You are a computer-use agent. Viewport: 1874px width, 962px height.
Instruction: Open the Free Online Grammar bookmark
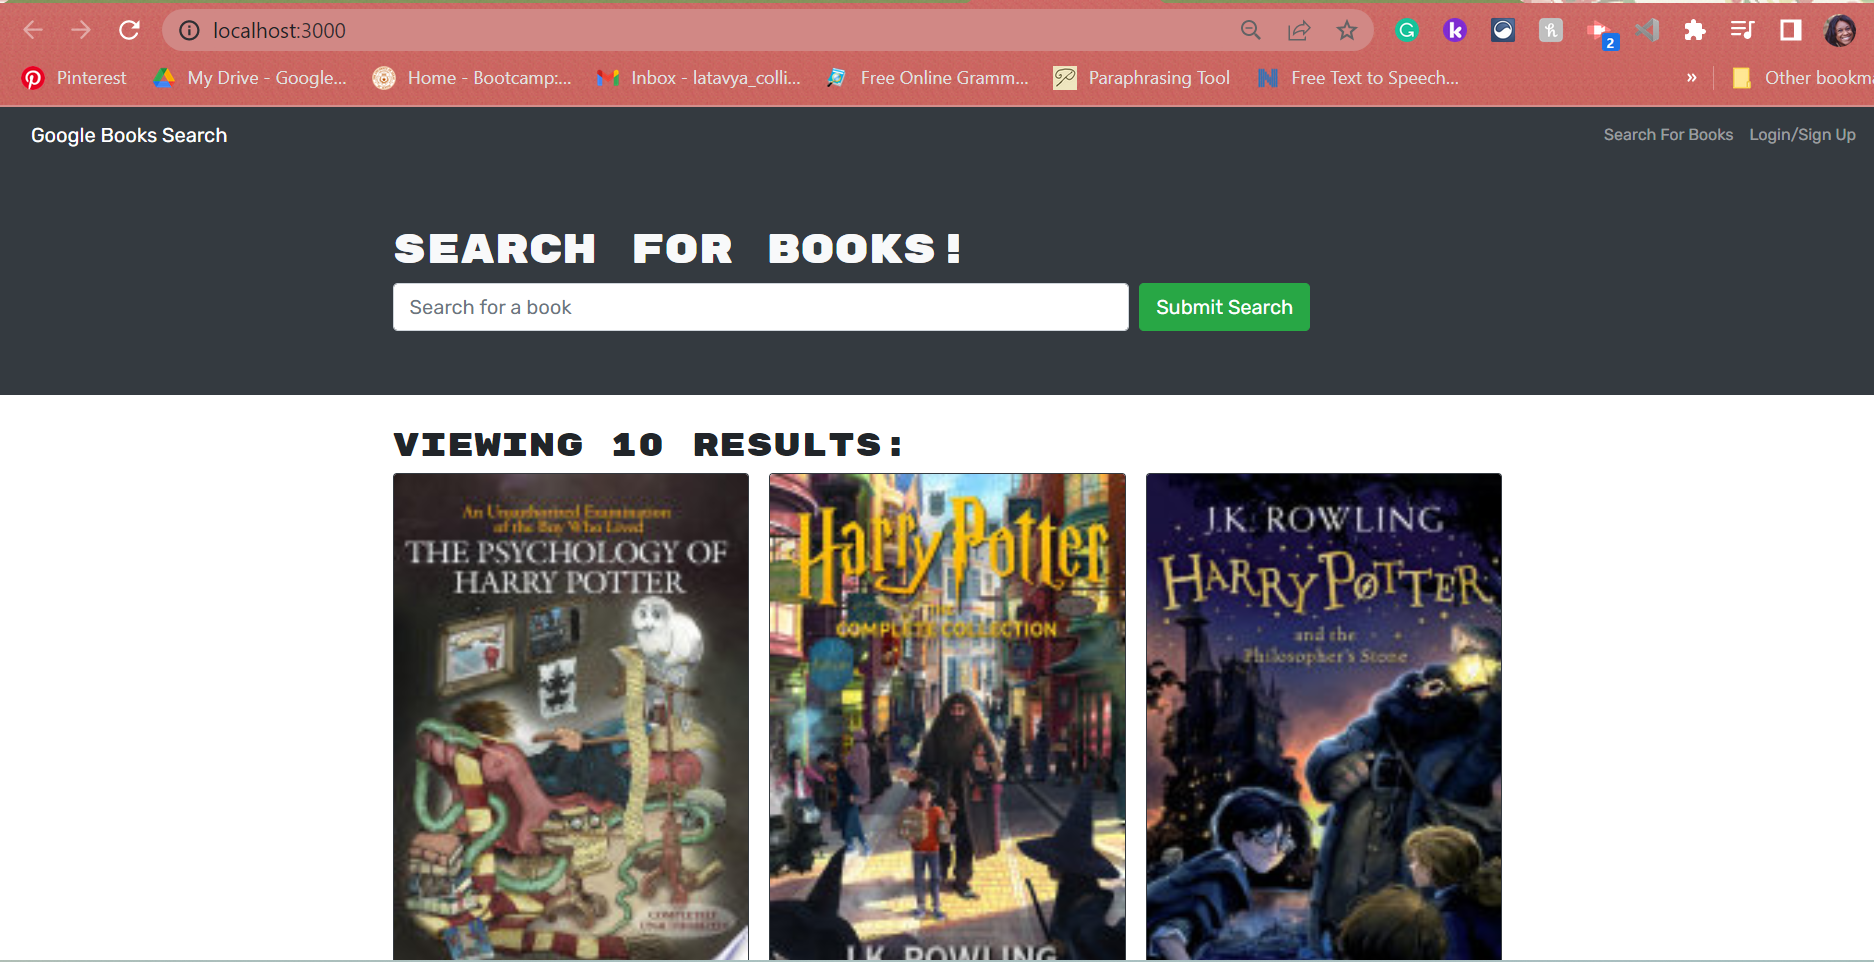[927, 78]
